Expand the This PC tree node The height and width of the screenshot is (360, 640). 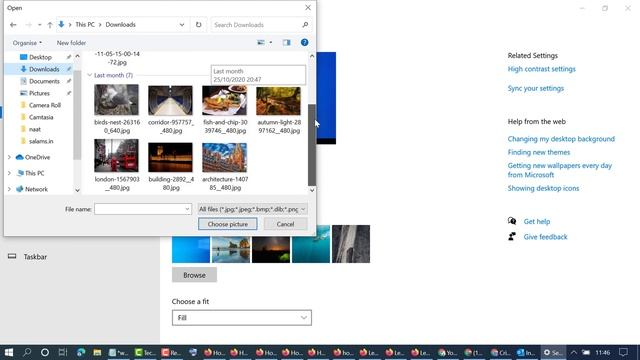9,173
